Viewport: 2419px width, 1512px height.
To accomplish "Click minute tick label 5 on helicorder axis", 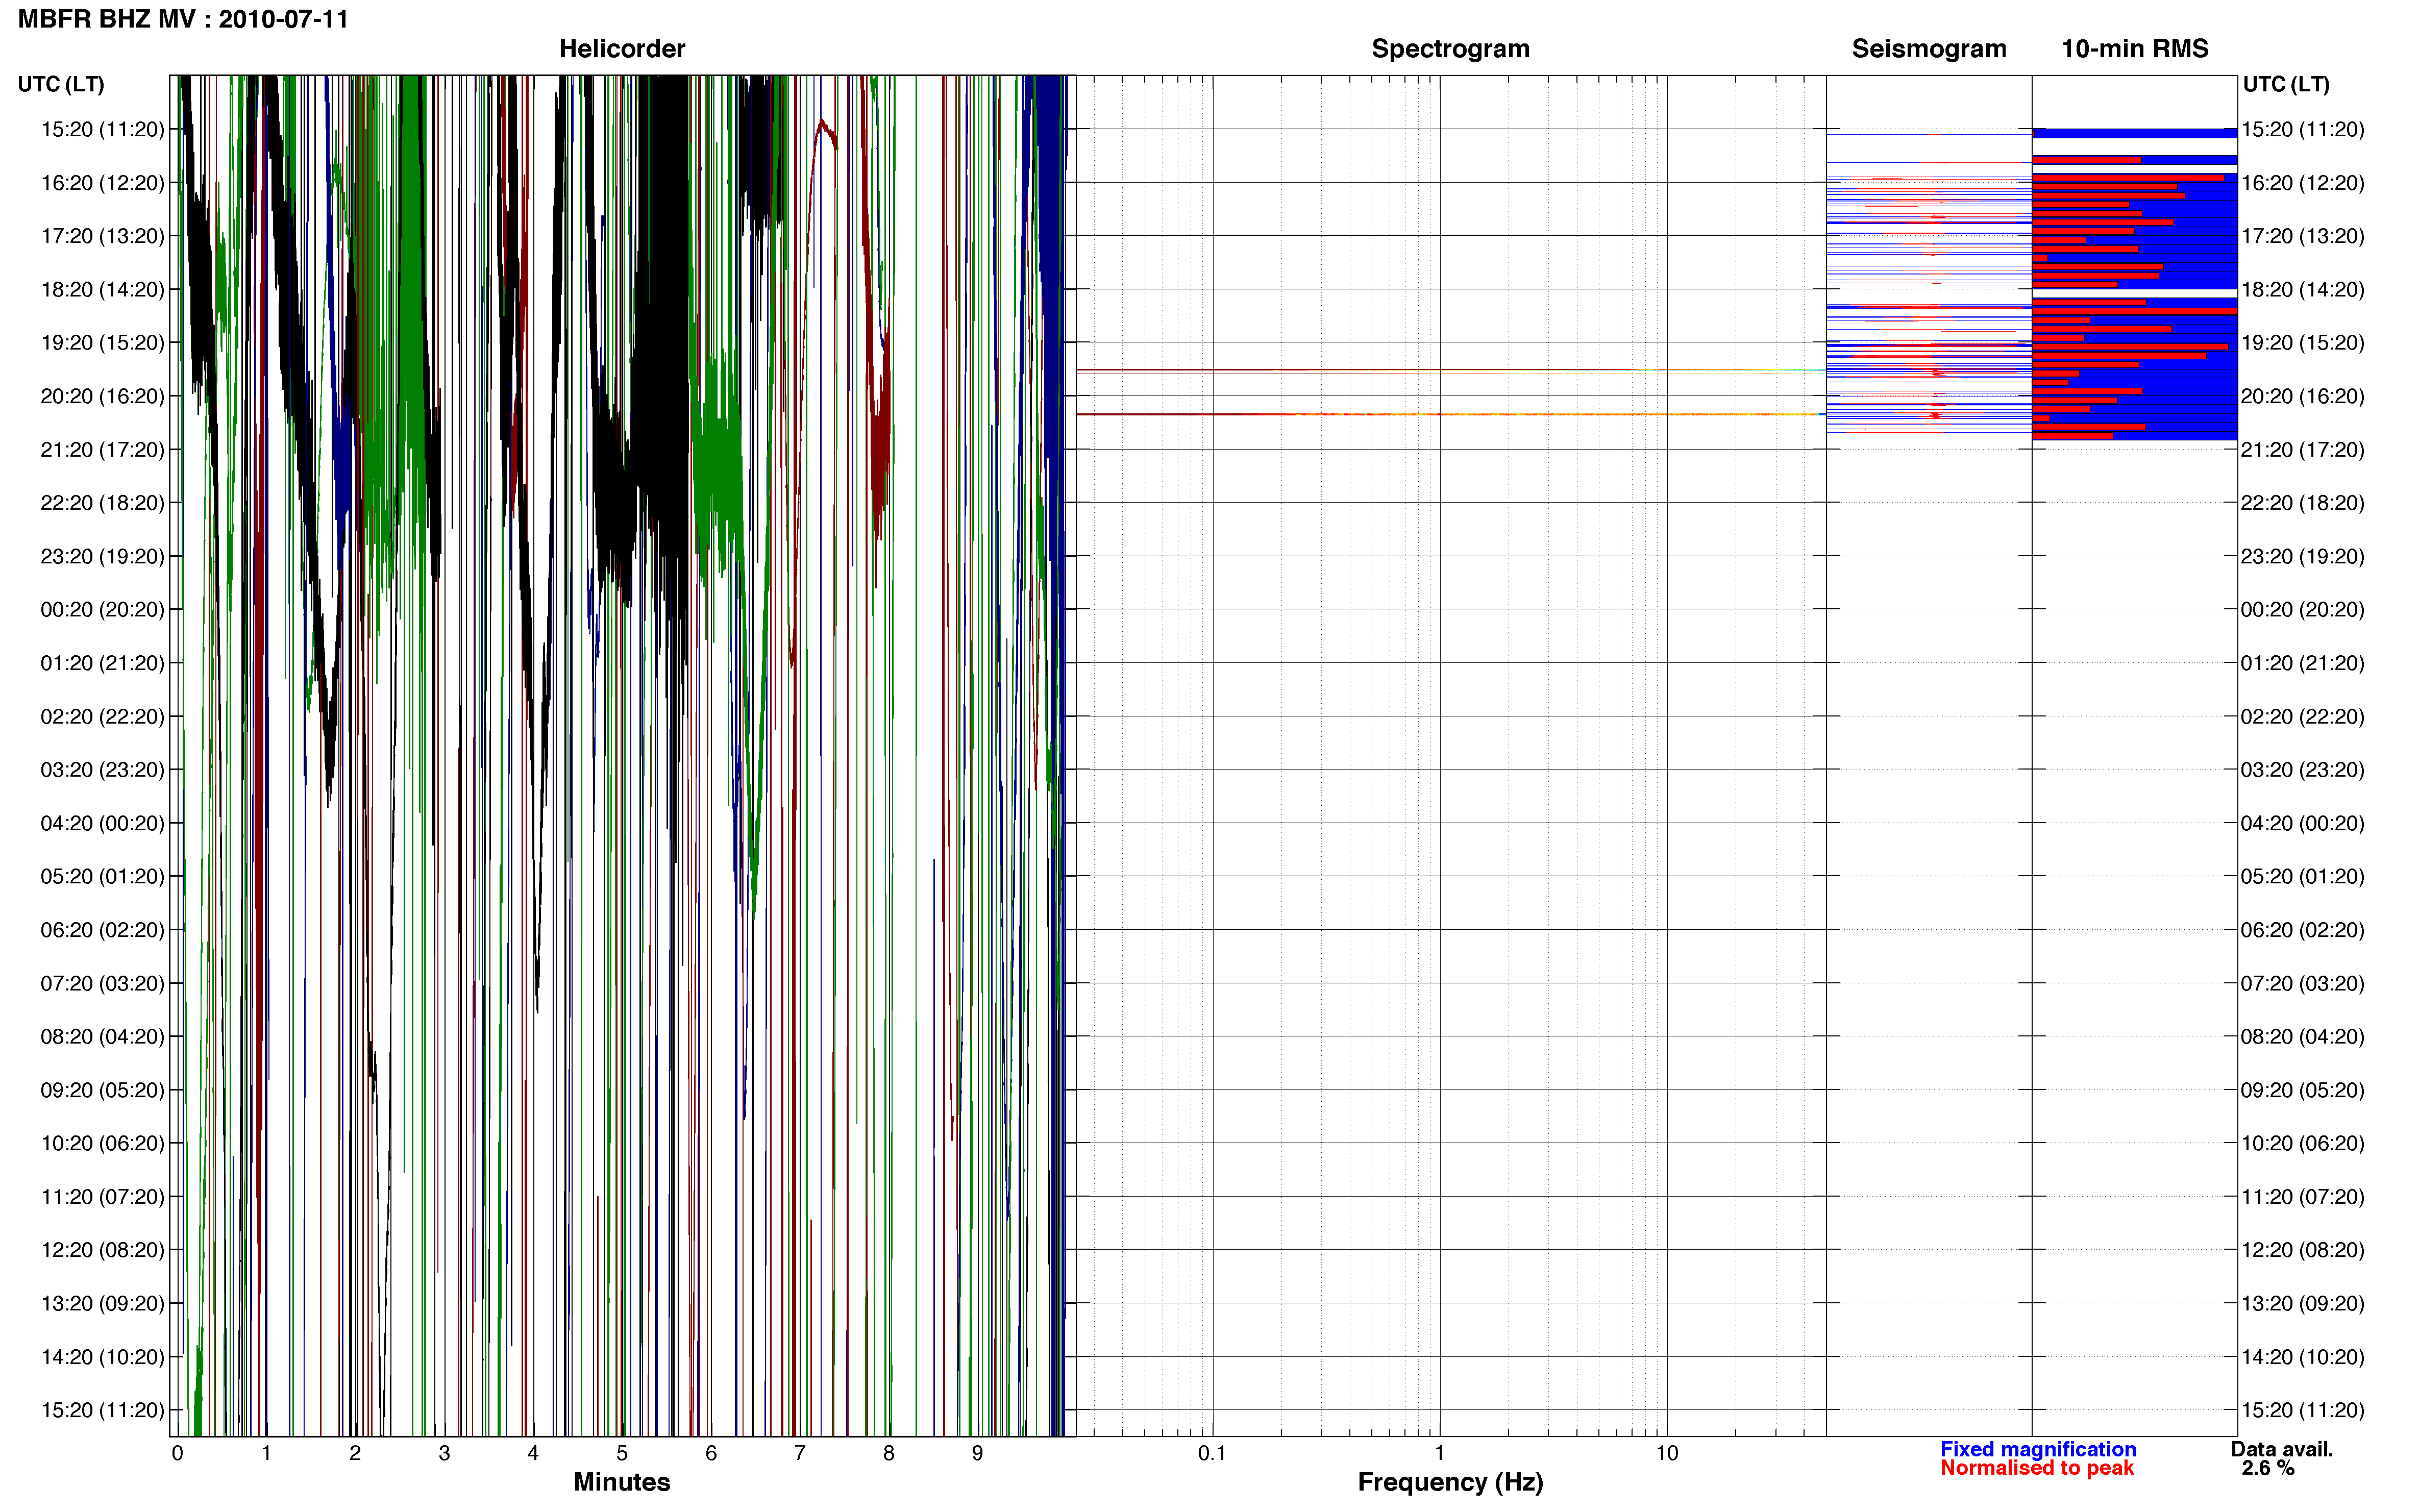I will click(x=622, y=1454).
